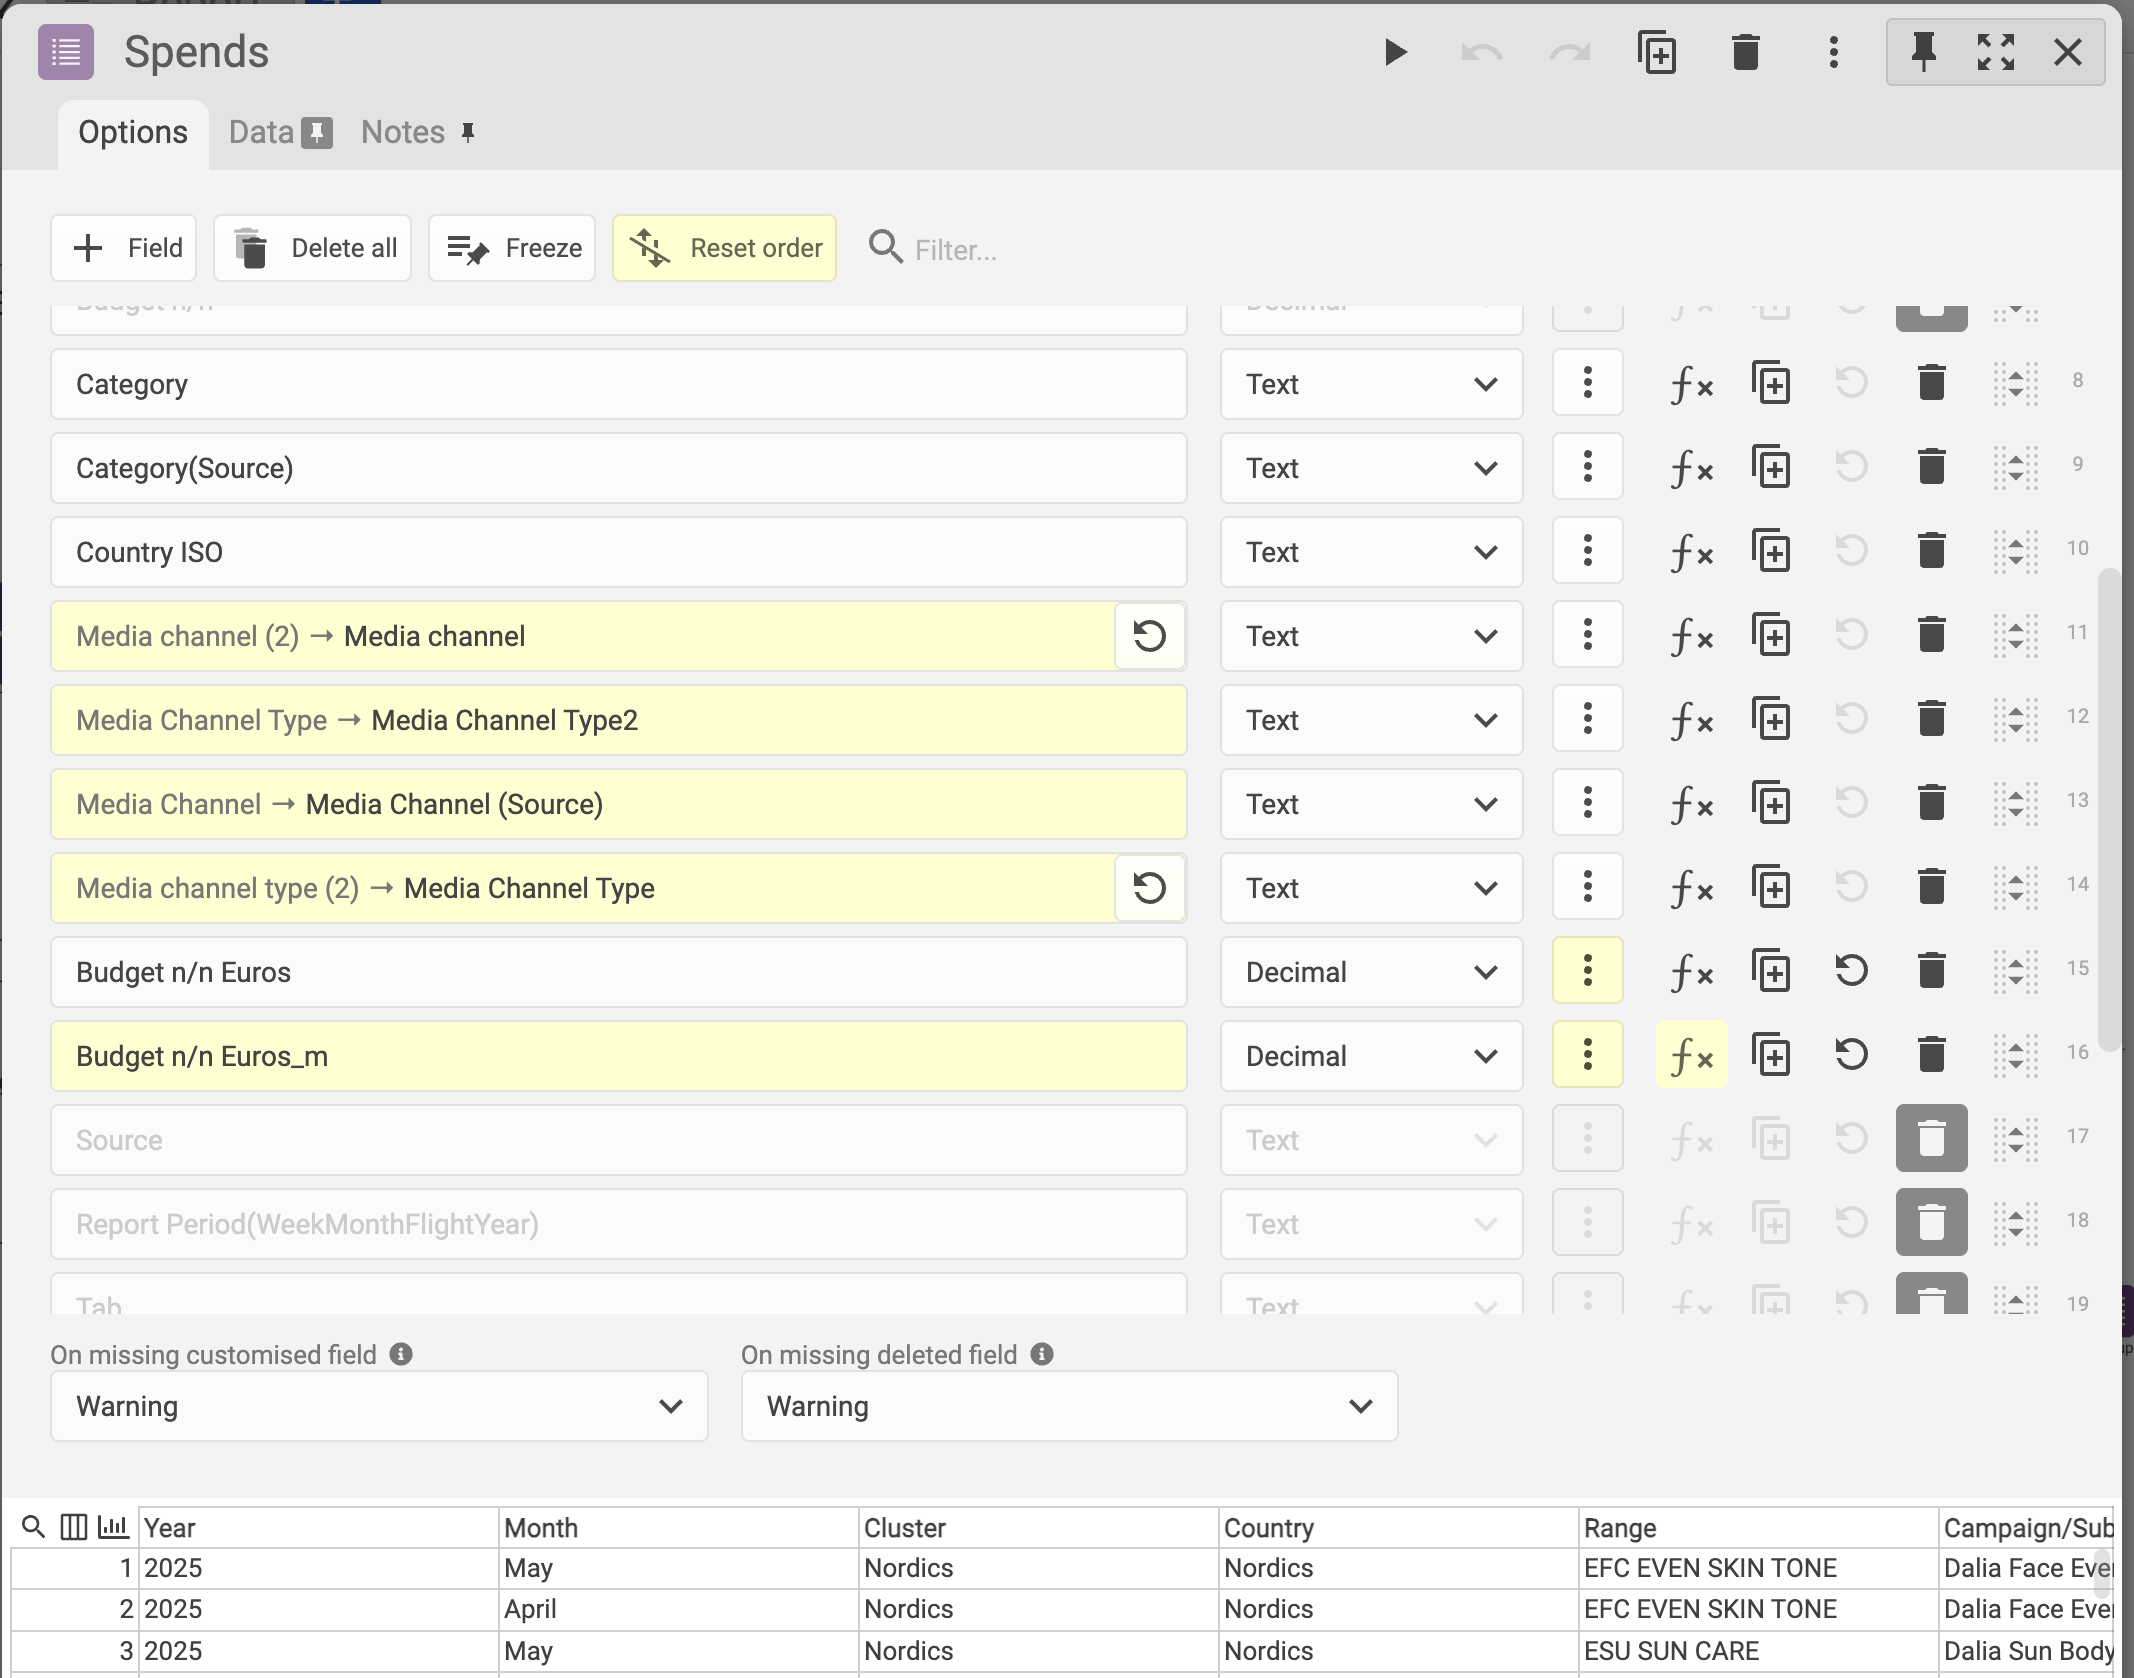Open more options for Category(Source) field

[1587, 468]
